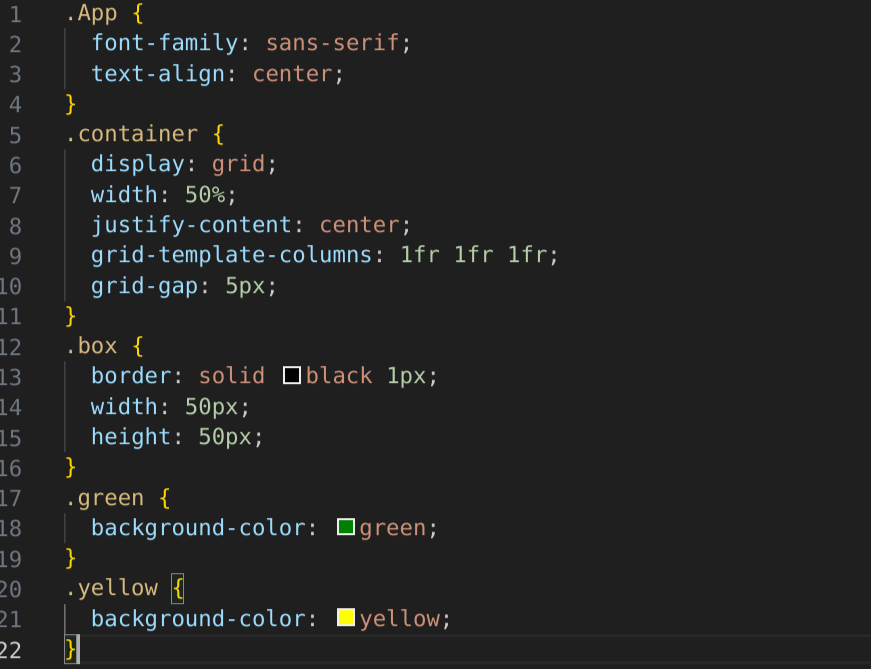
Task: Click the grid-template-columns property
Action: tap(232, 255)
